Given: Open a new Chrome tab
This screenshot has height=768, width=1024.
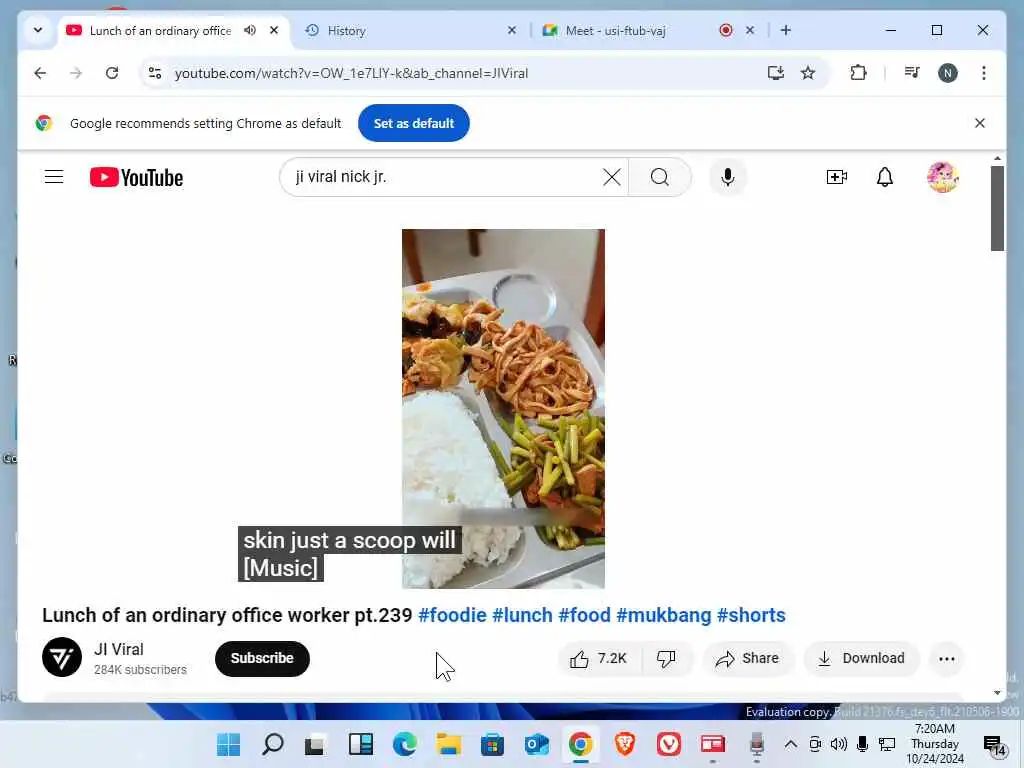Looking at the screenshot, I should click(786, 30).
